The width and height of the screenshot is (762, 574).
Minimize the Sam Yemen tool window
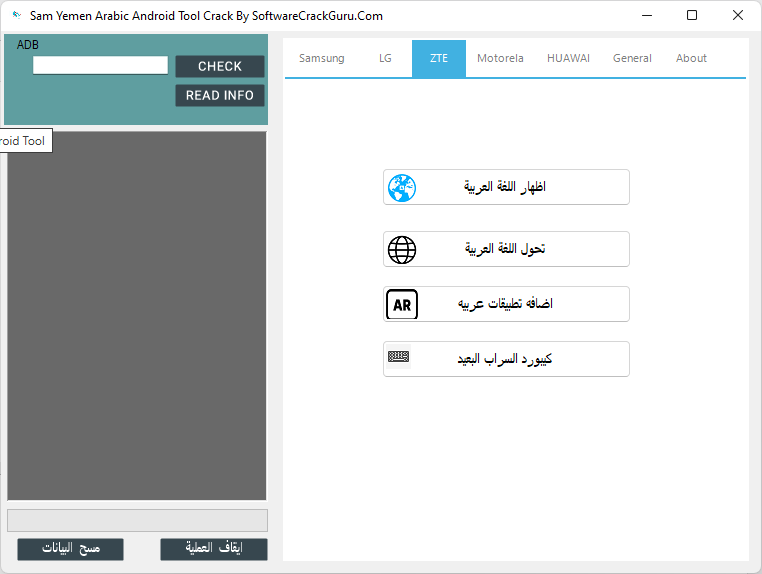pos(647,16)
